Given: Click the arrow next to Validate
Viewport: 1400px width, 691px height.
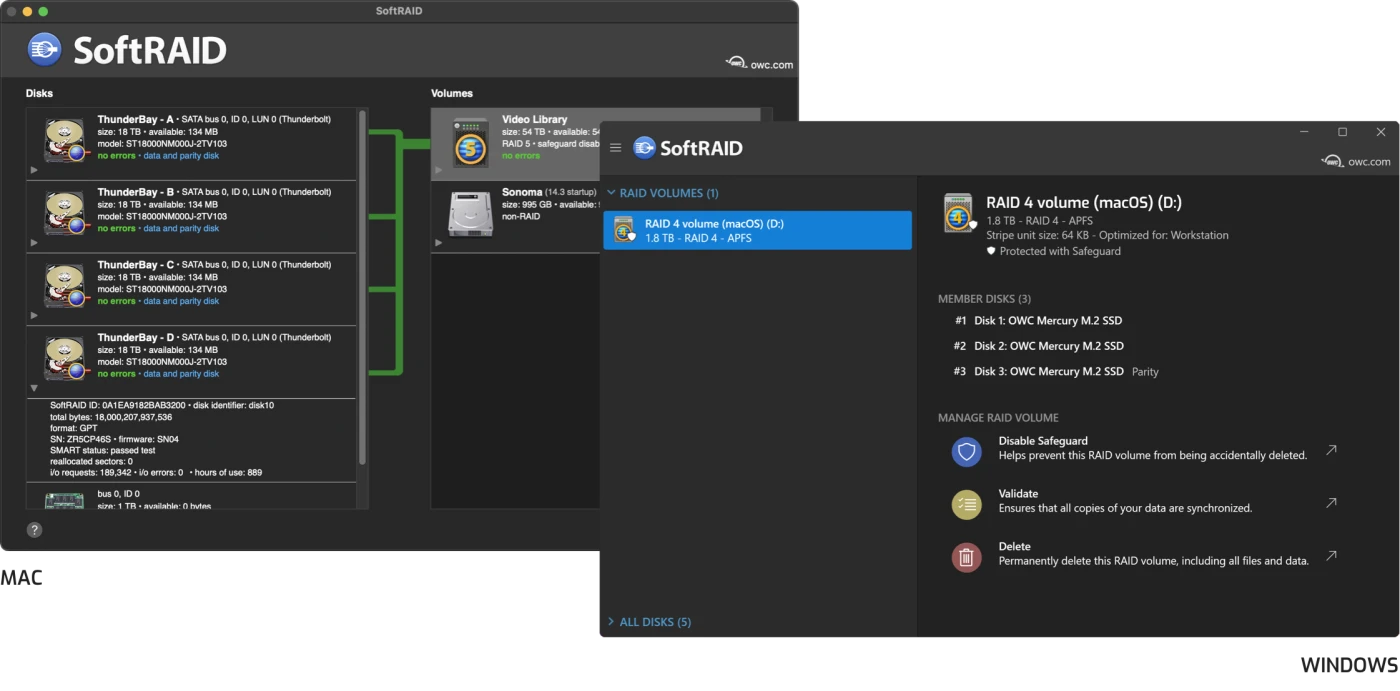Looking at the screenshot, I should coord(1331,503).
